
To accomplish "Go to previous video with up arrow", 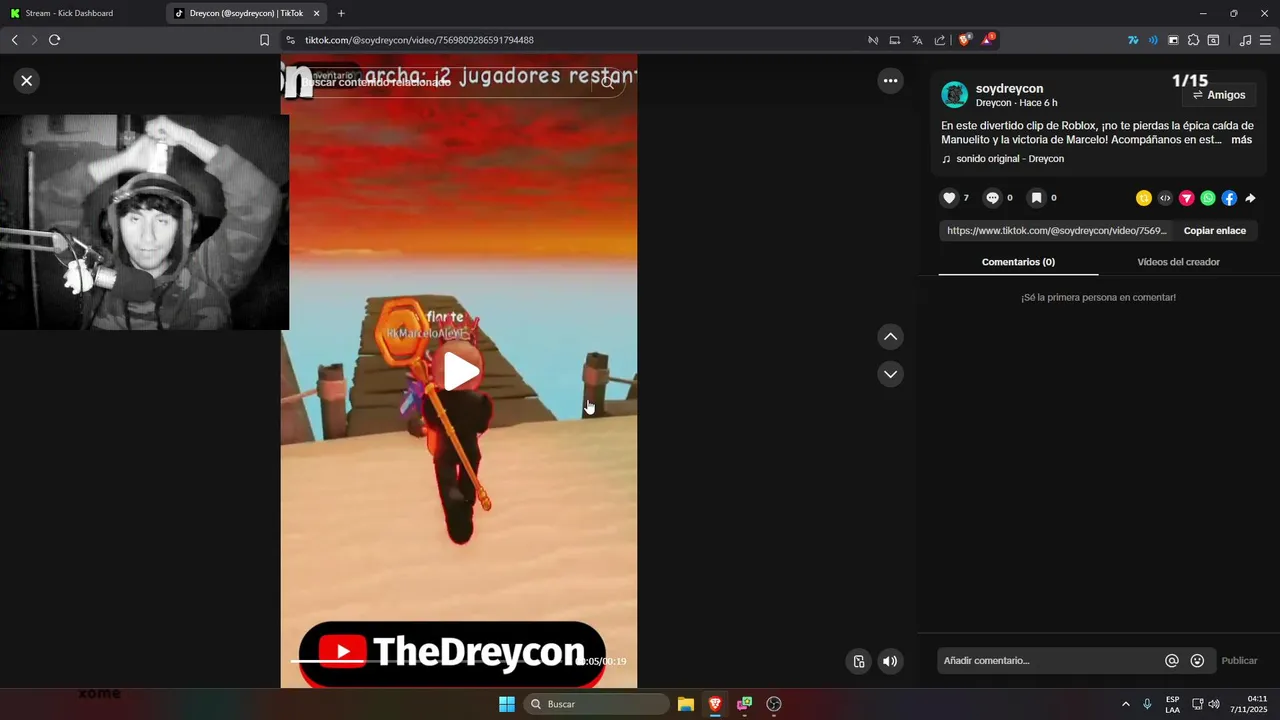I will click(890, 337).
